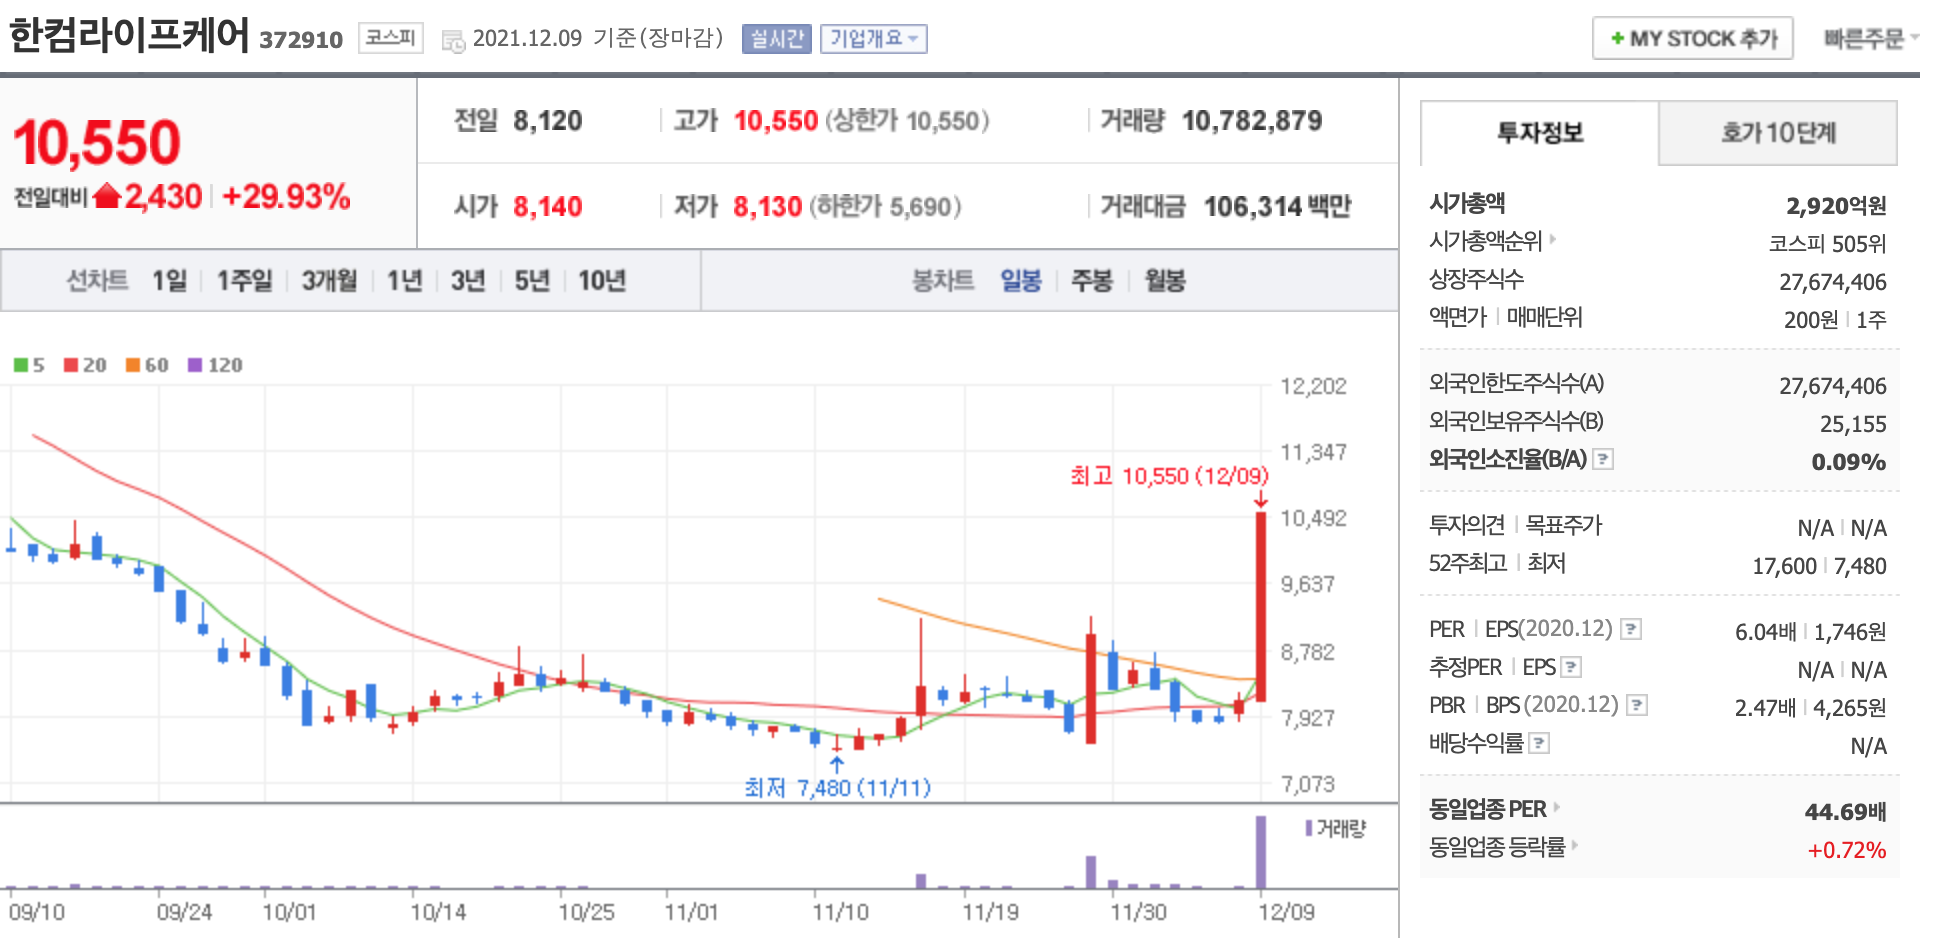Select the 1주일 line chart period

[x=245, y=281]
